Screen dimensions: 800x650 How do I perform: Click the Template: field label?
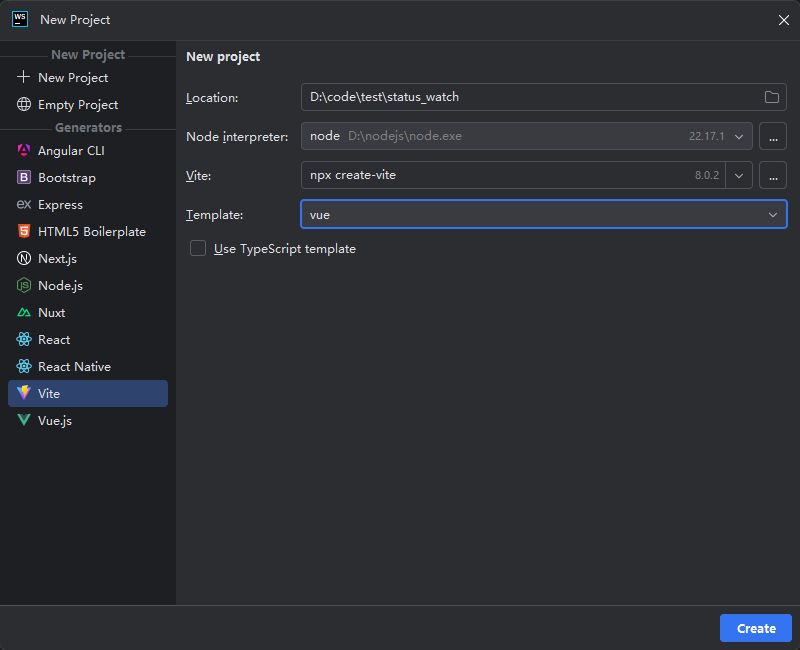[214, 215]
